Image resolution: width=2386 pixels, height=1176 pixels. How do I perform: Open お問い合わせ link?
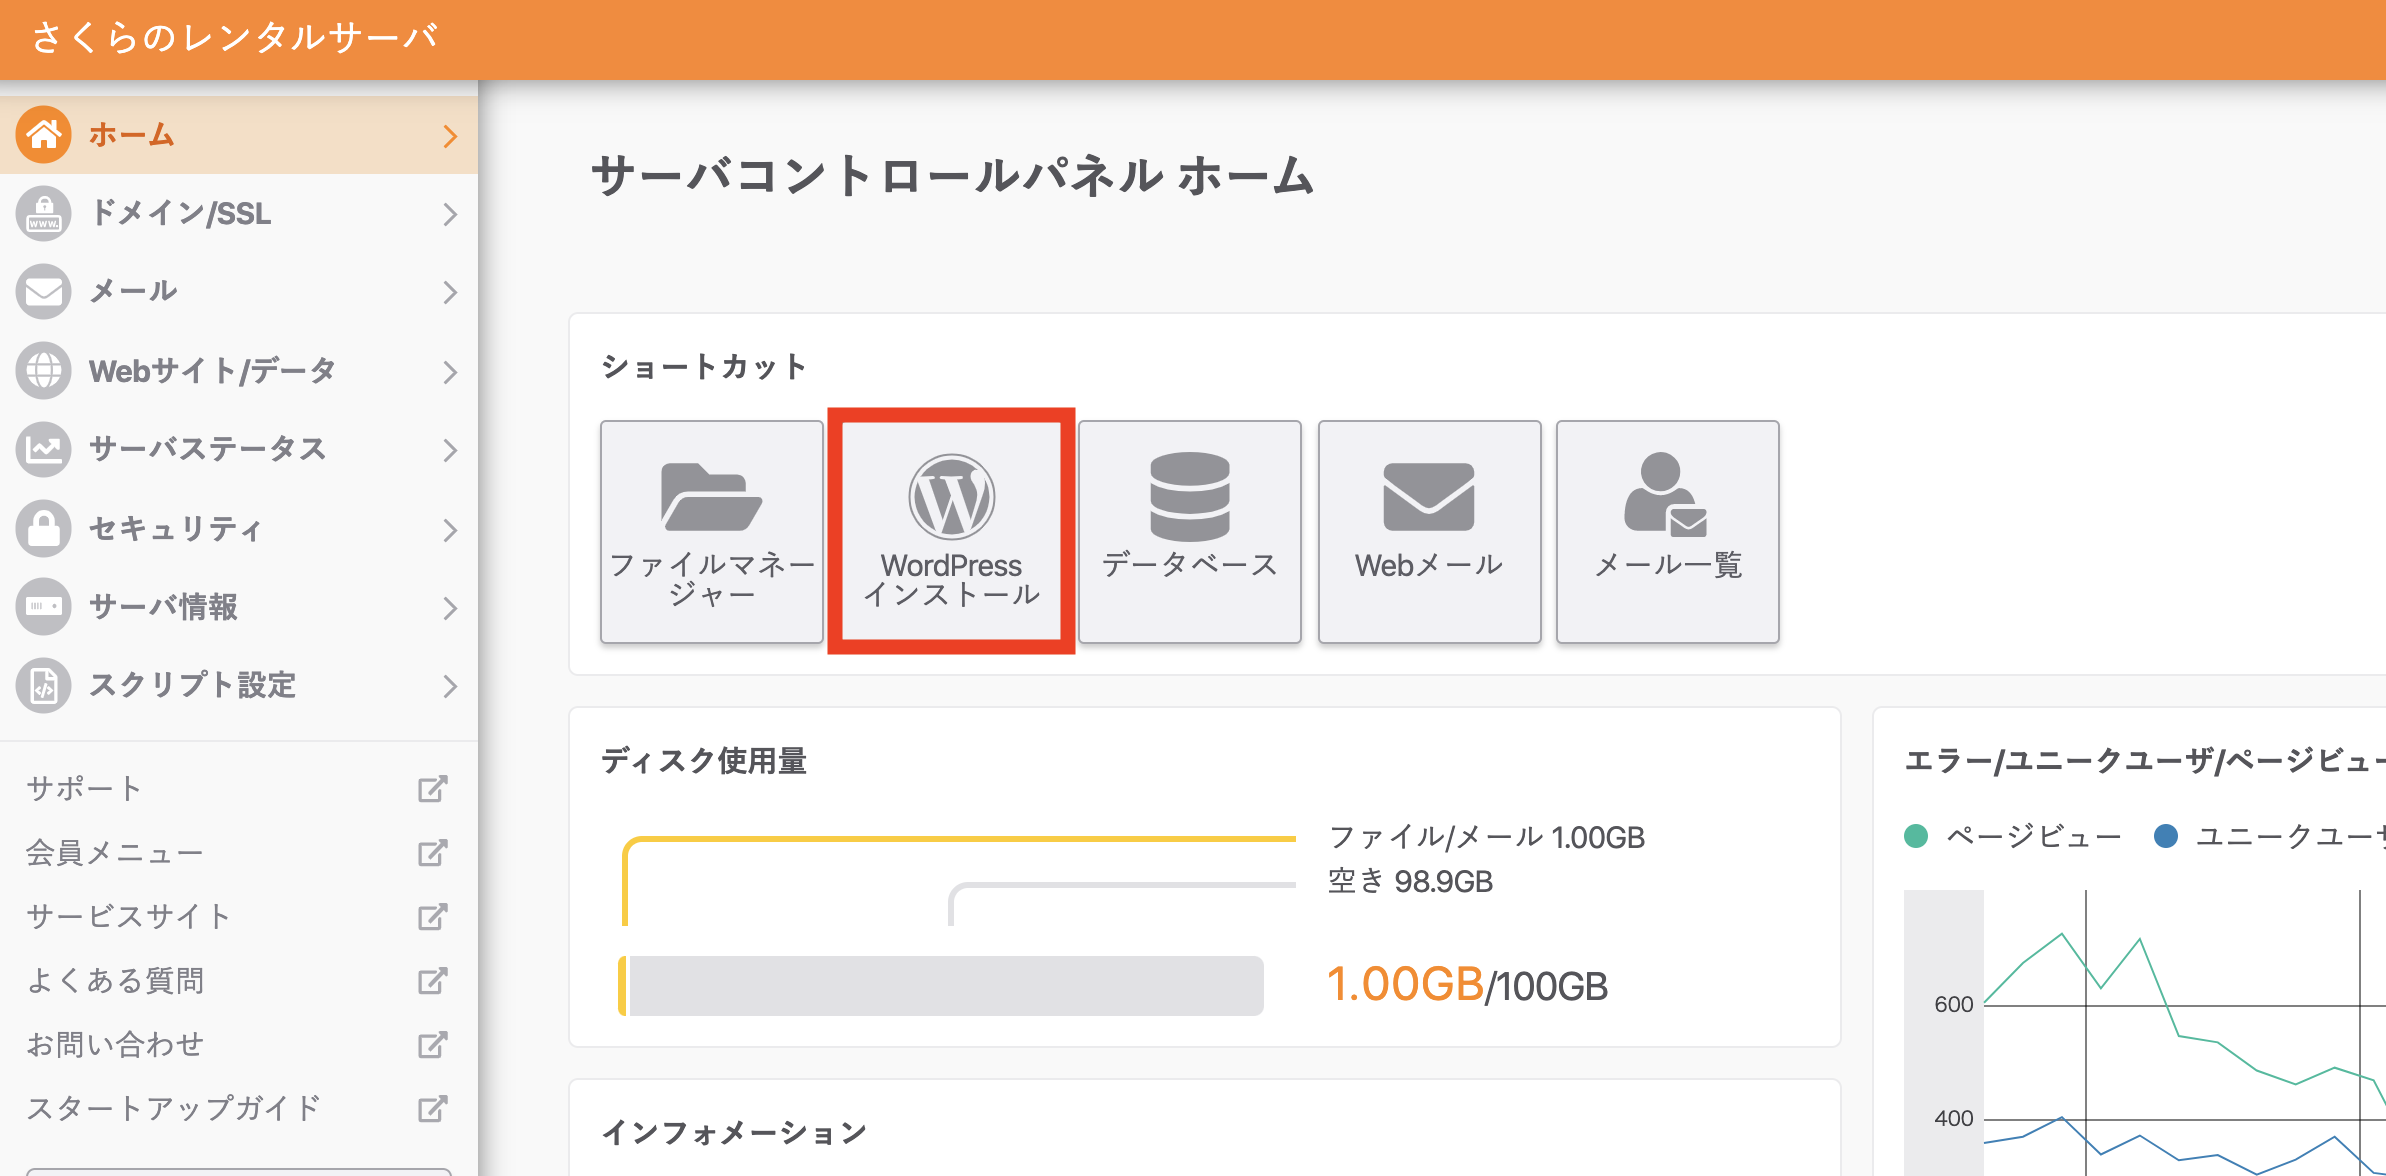tap(115, 1045)
